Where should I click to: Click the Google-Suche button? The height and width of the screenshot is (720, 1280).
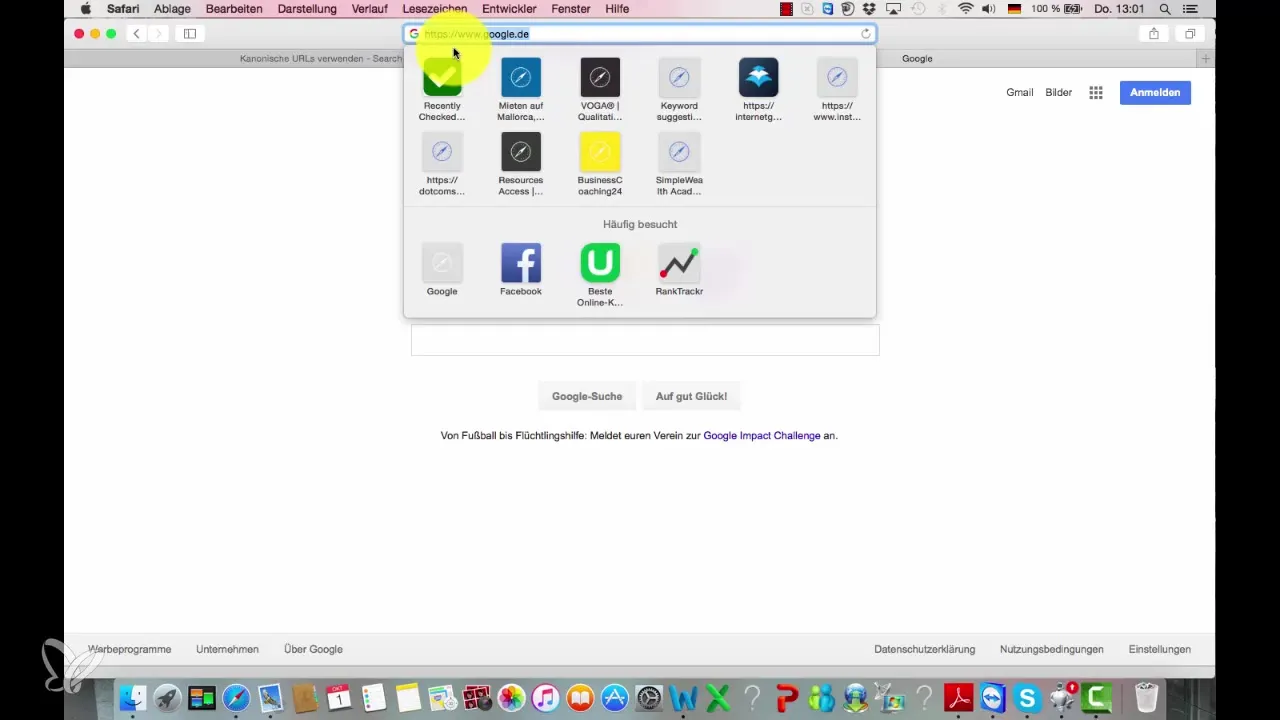tap(587, 396)
